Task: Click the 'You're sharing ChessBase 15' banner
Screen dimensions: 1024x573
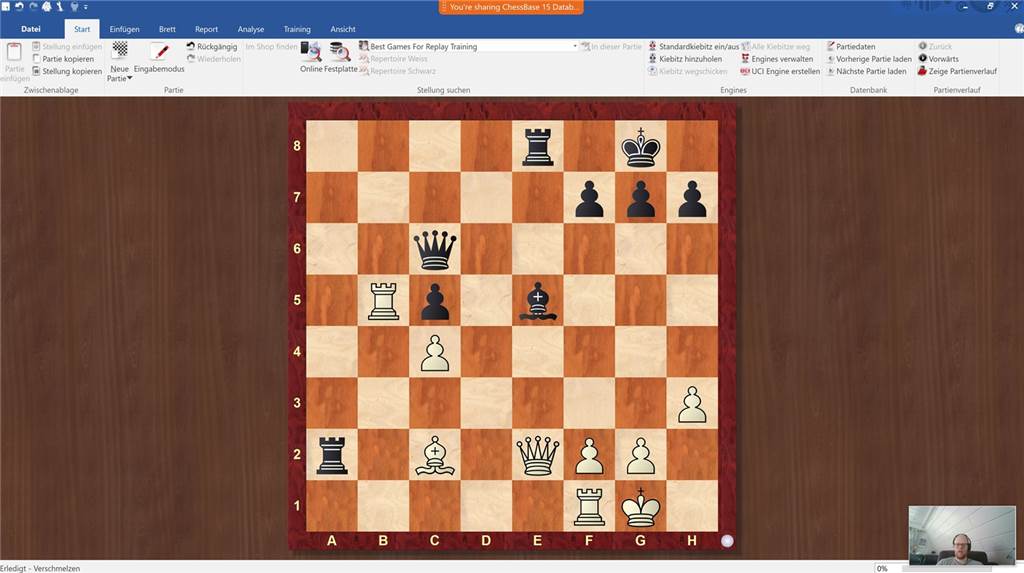Action: point(511,7)
